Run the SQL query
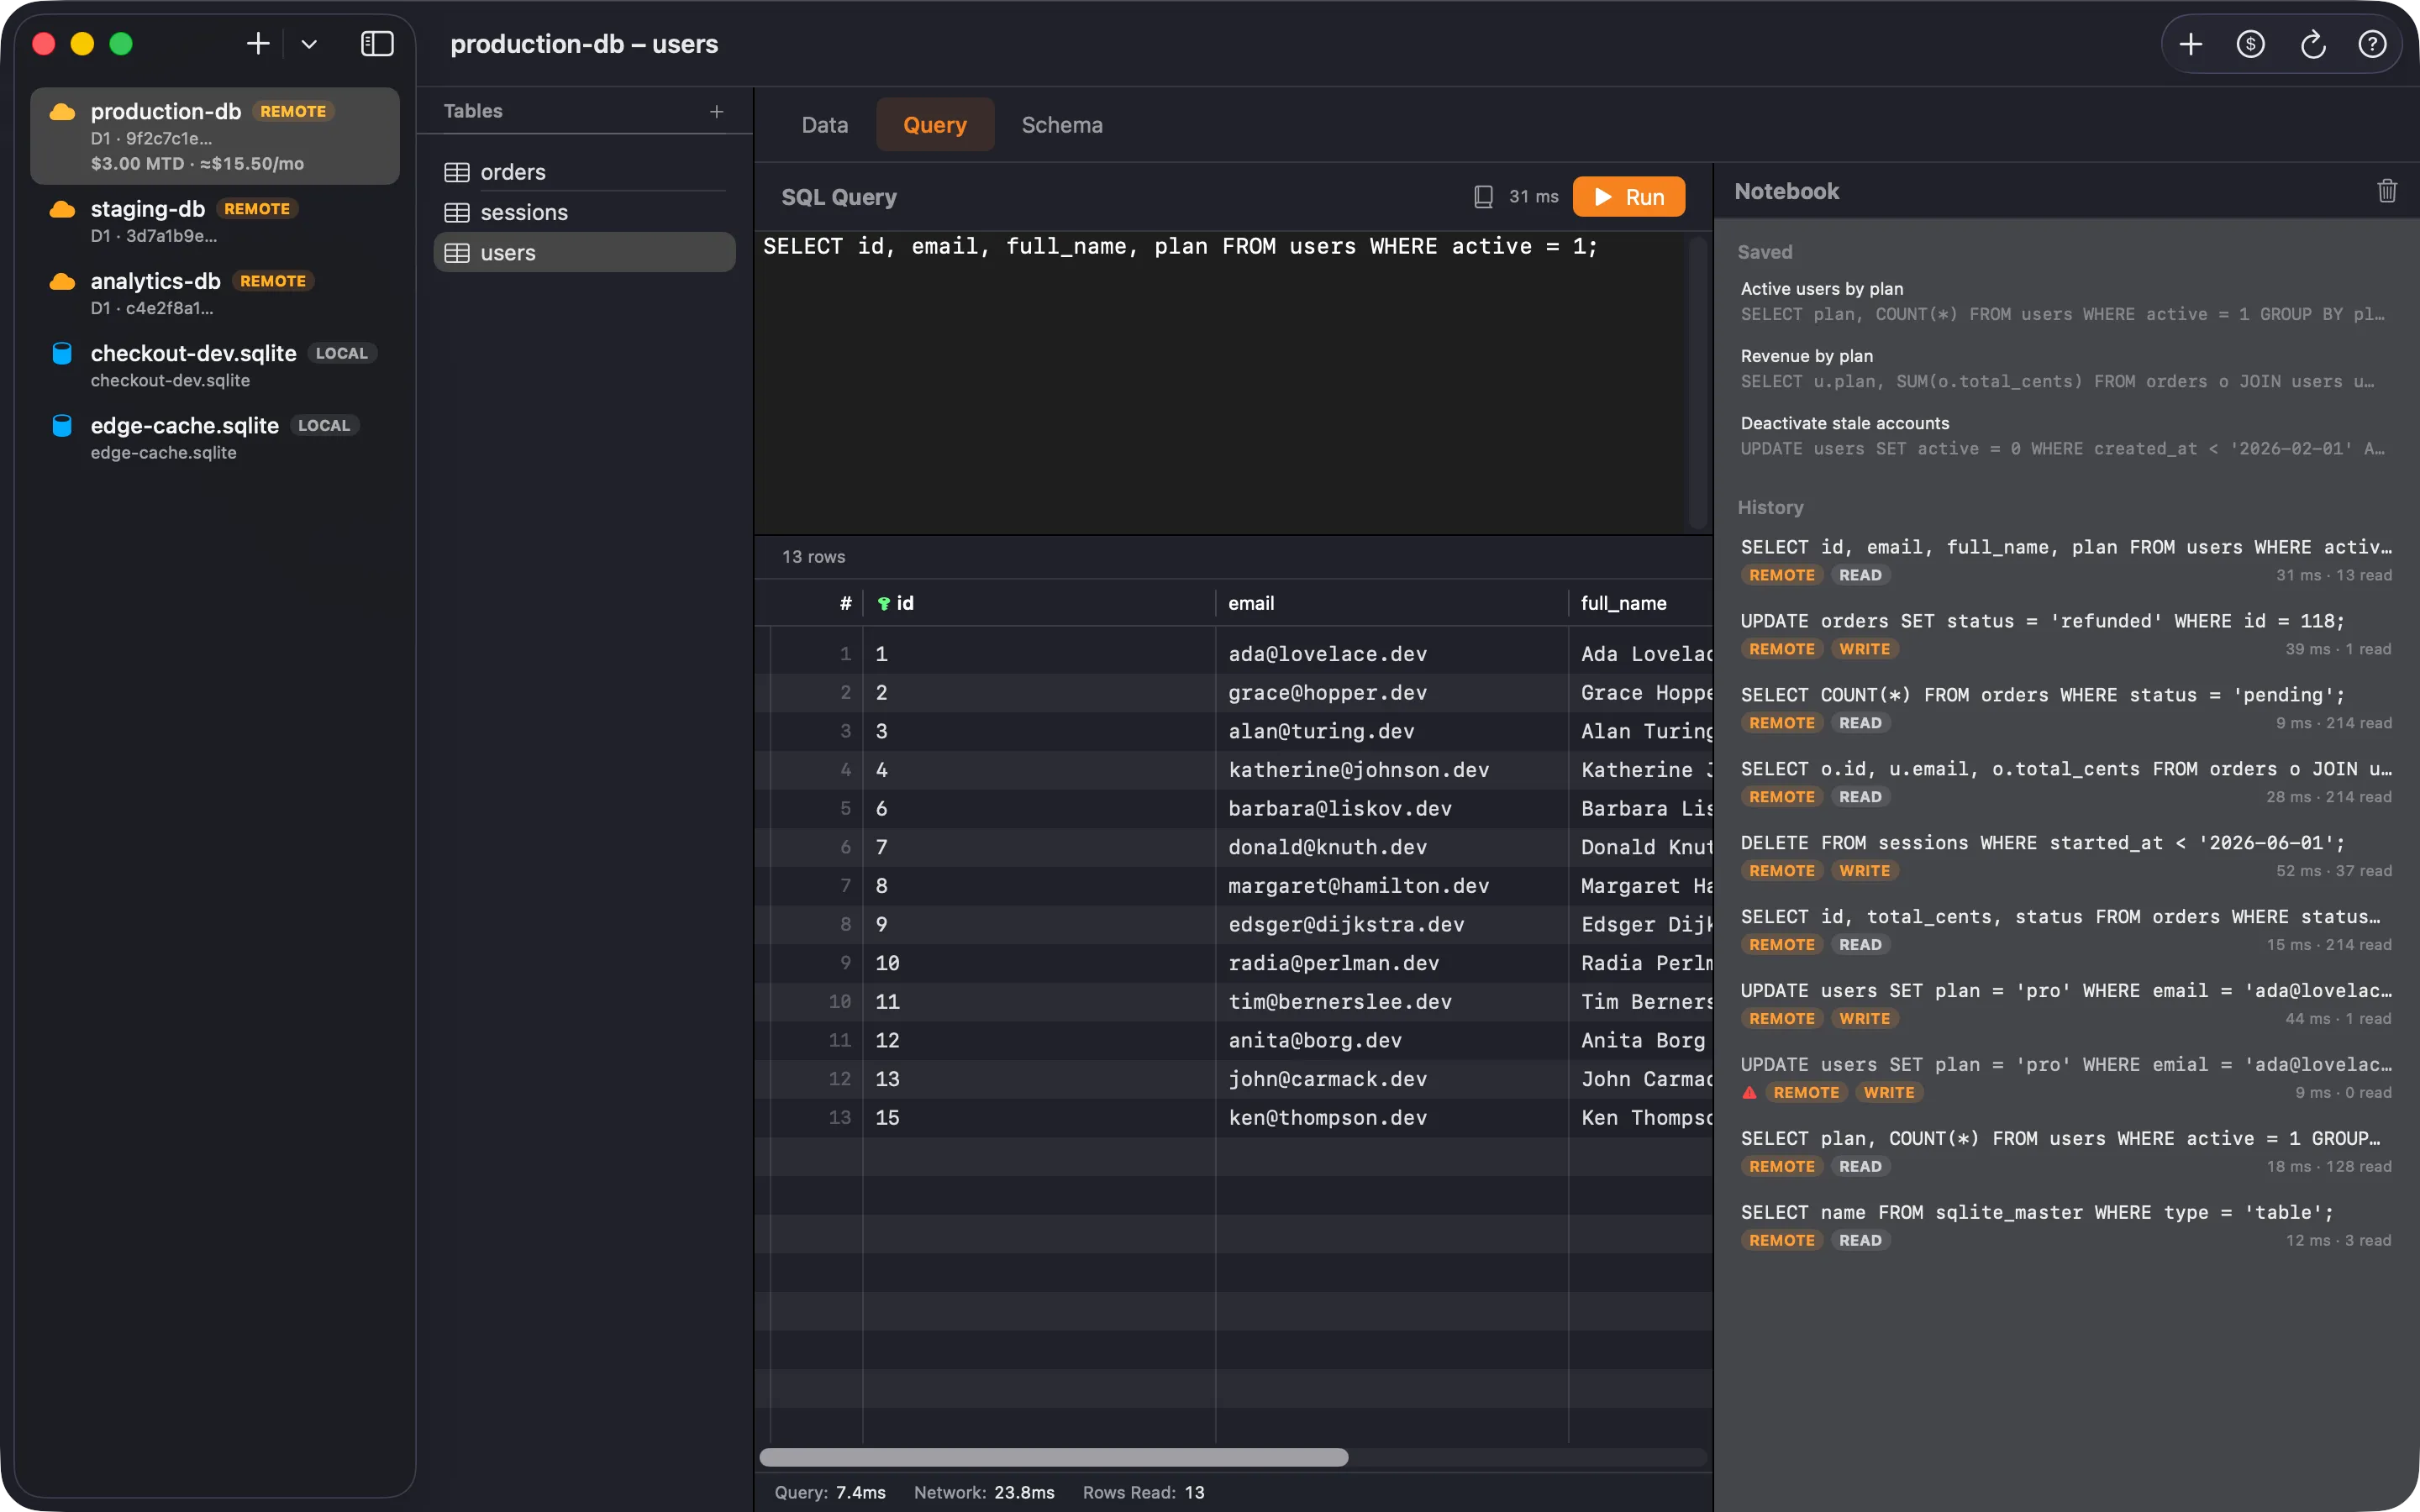The width and height of the screenshot is (2420, 1512). coord(1628,196)
